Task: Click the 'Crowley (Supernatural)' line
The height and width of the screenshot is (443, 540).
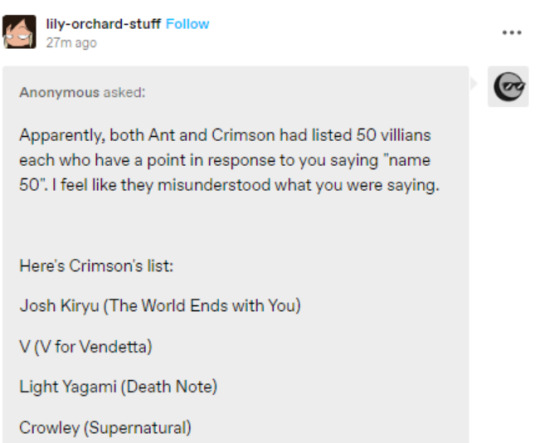Action: coord(105,428)
